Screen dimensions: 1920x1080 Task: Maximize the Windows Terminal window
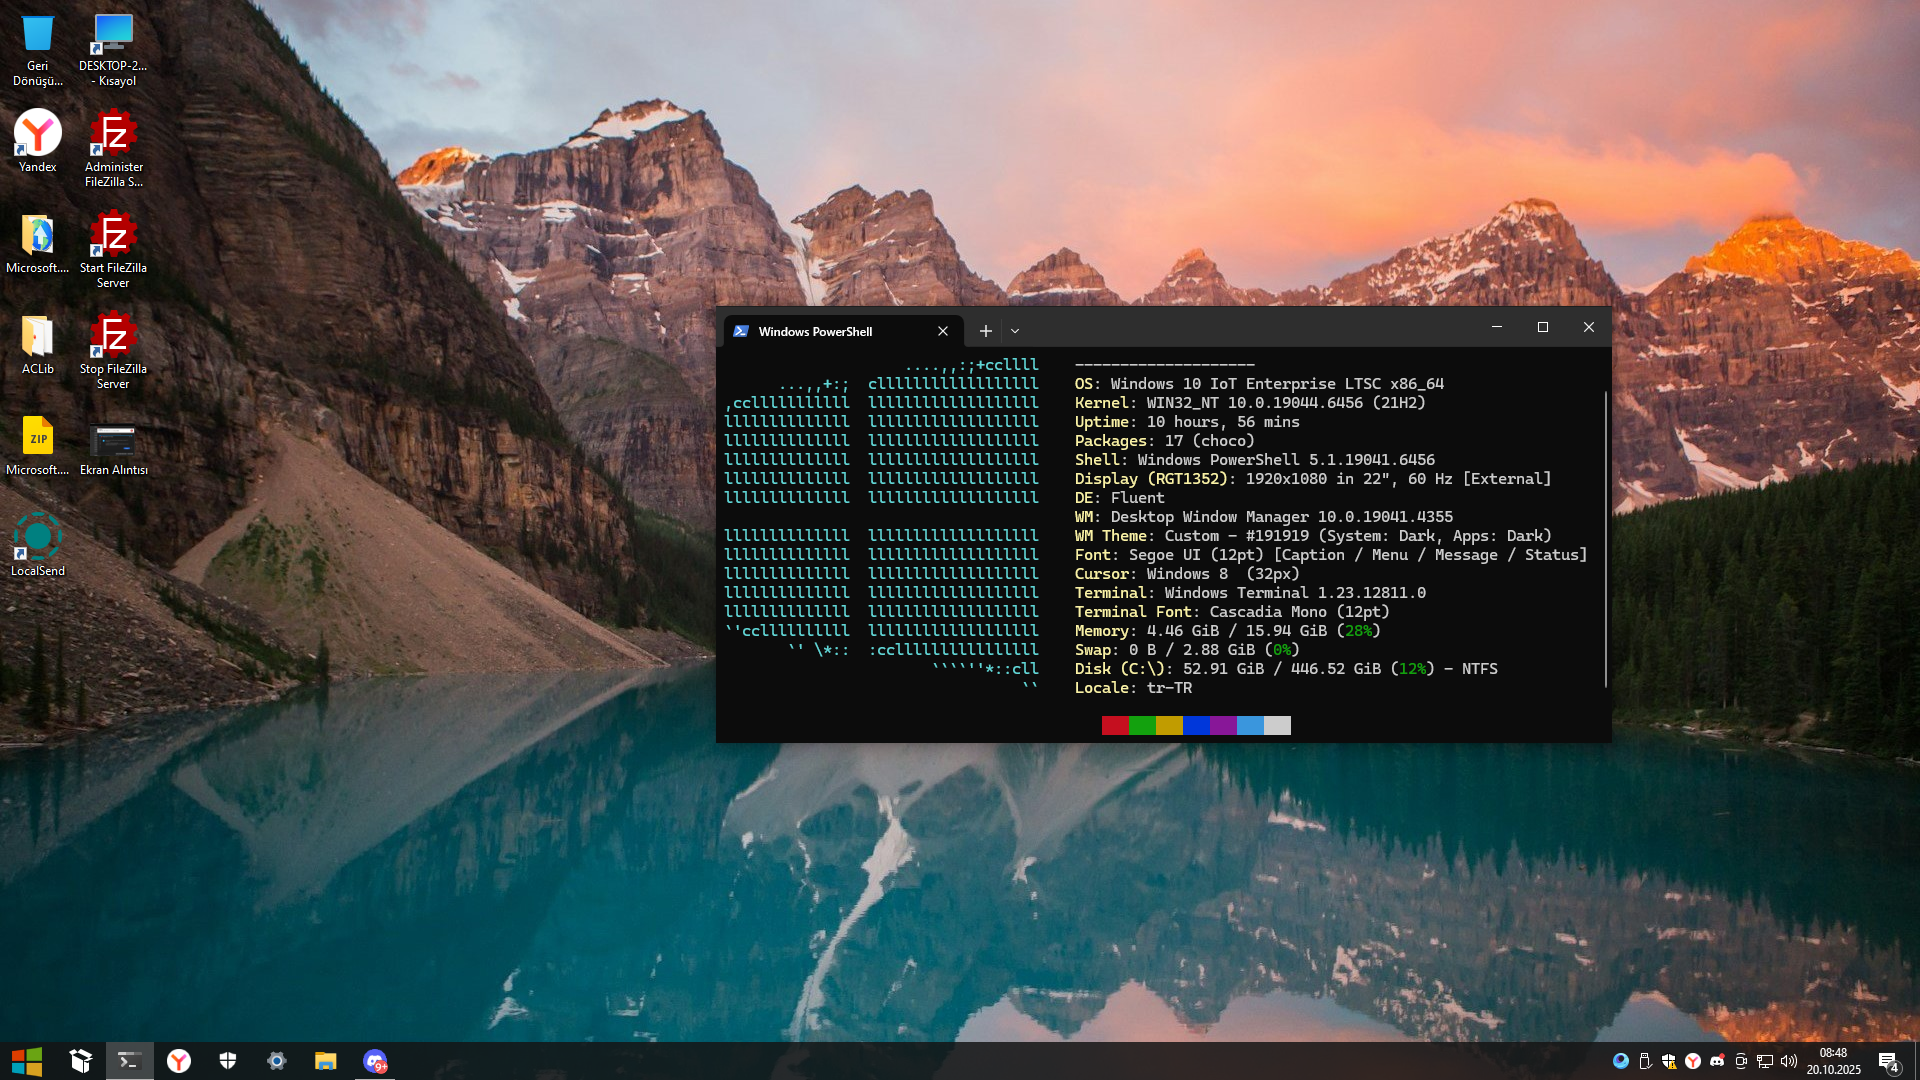coord(1543,327)
